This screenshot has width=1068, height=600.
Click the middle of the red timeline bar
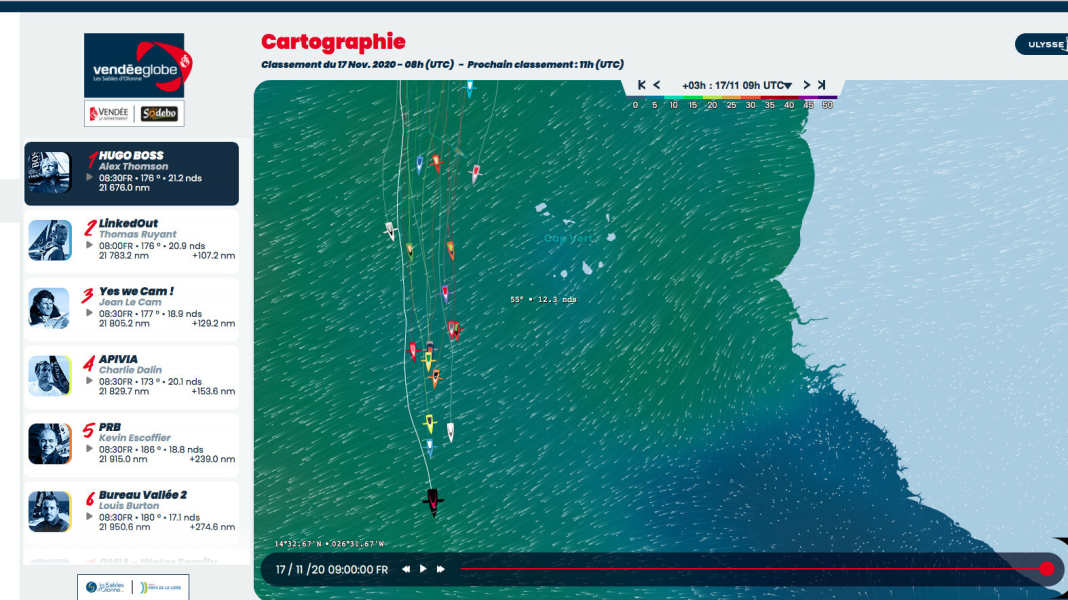pos(753,569)
